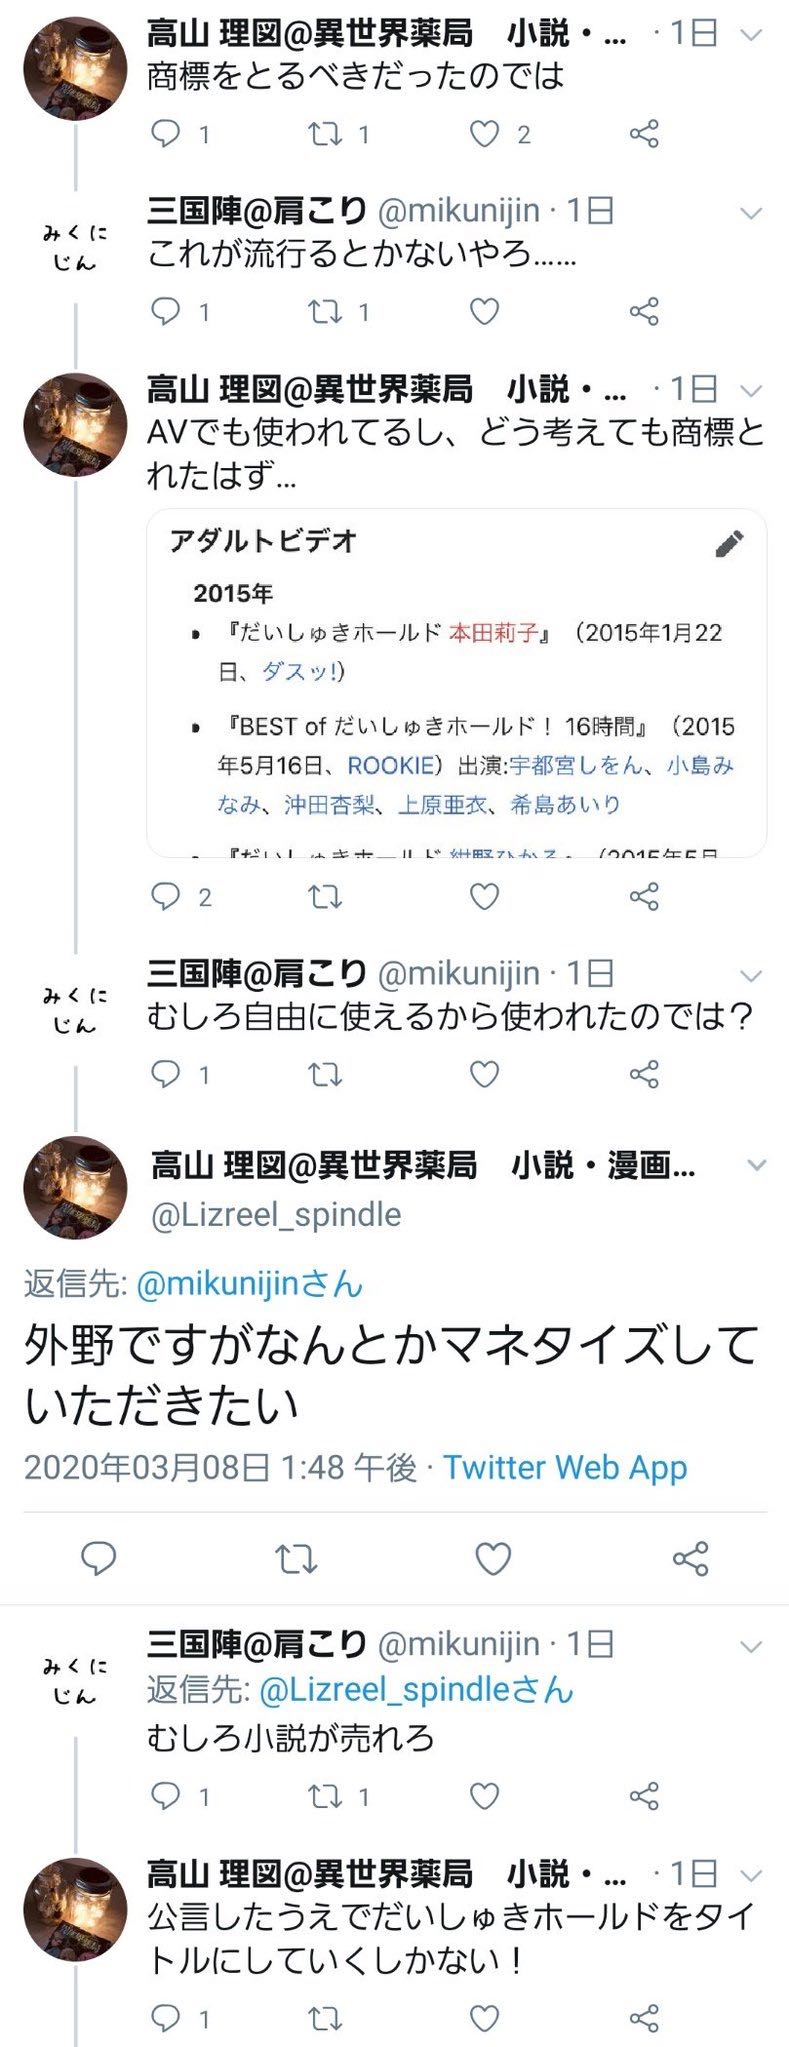This screenshot has width=789, height=2047.
Task: Like the tweet 'むしろ小説が売れろ'
Action: [485, 1796]
